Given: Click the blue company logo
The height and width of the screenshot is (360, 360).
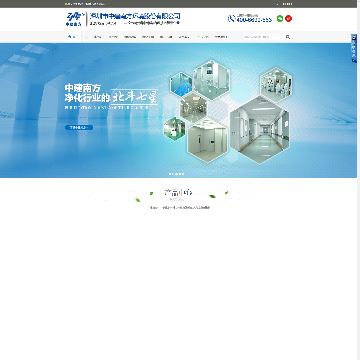Looking at the screenshot, I should (x=74, y=19).
